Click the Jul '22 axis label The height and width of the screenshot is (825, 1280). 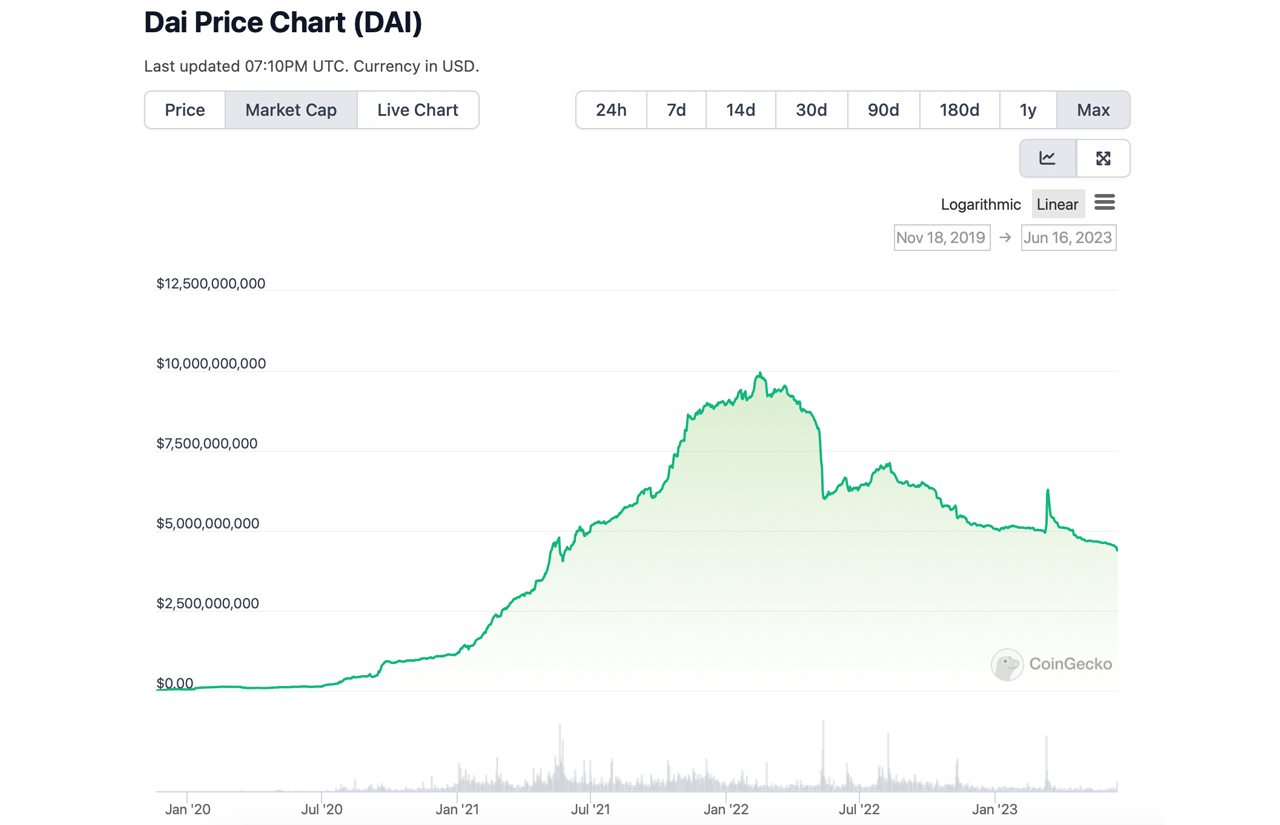[859, 809]
